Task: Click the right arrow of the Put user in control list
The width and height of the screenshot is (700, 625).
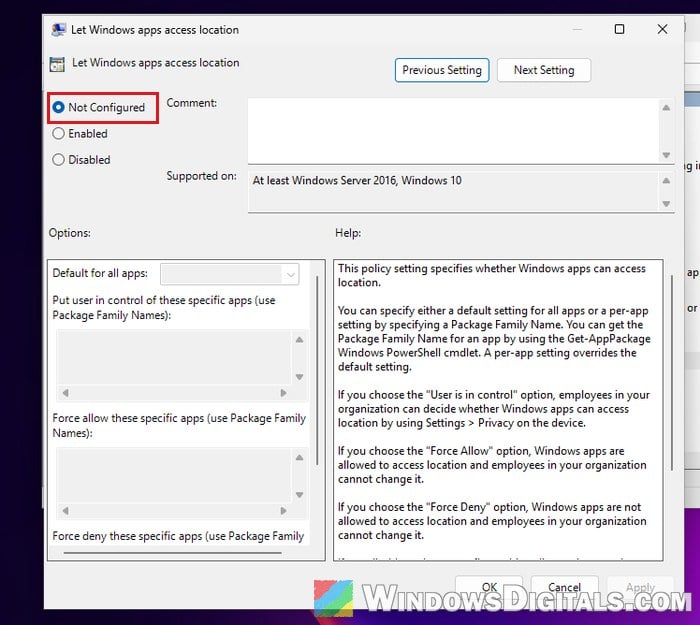Action: pyautogui.click(x=283, y=393)
